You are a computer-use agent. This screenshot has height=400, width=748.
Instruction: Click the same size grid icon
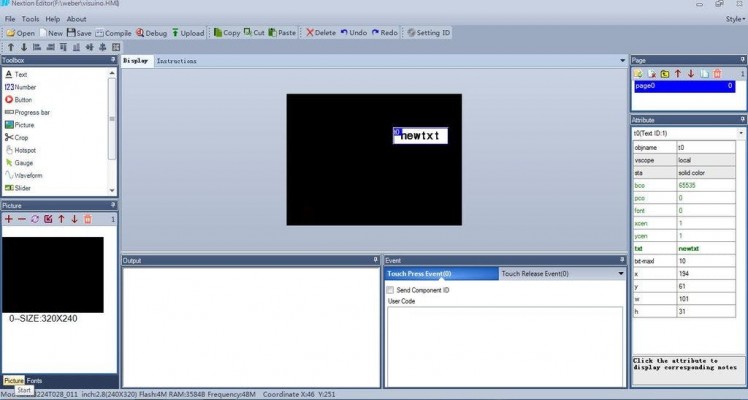116,47
